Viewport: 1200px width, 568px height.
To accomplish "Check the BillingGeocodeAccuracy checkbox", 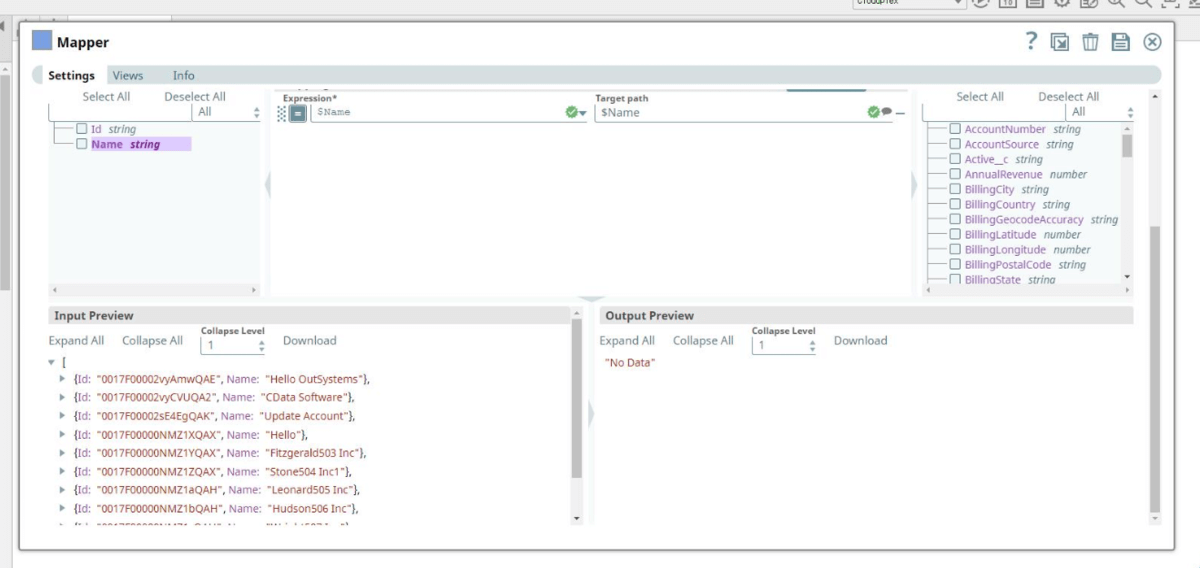I will [x=955, y=219].
